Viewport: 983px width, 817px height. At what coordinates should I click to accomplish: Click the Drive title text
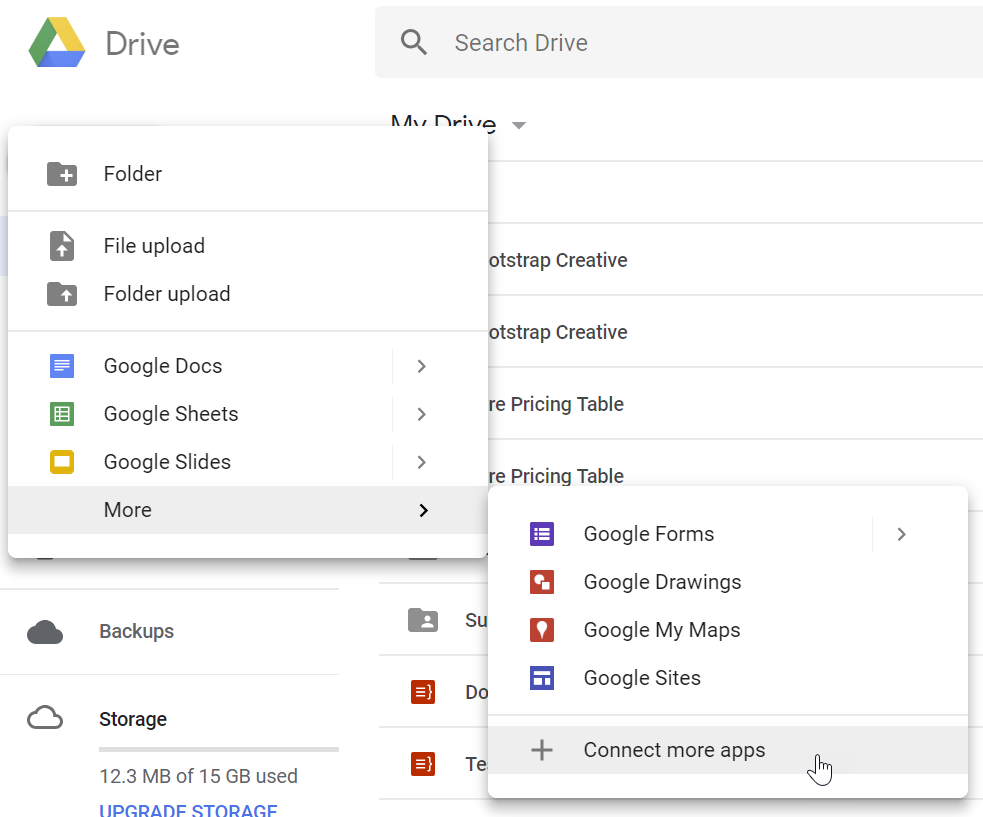(142, 43)
